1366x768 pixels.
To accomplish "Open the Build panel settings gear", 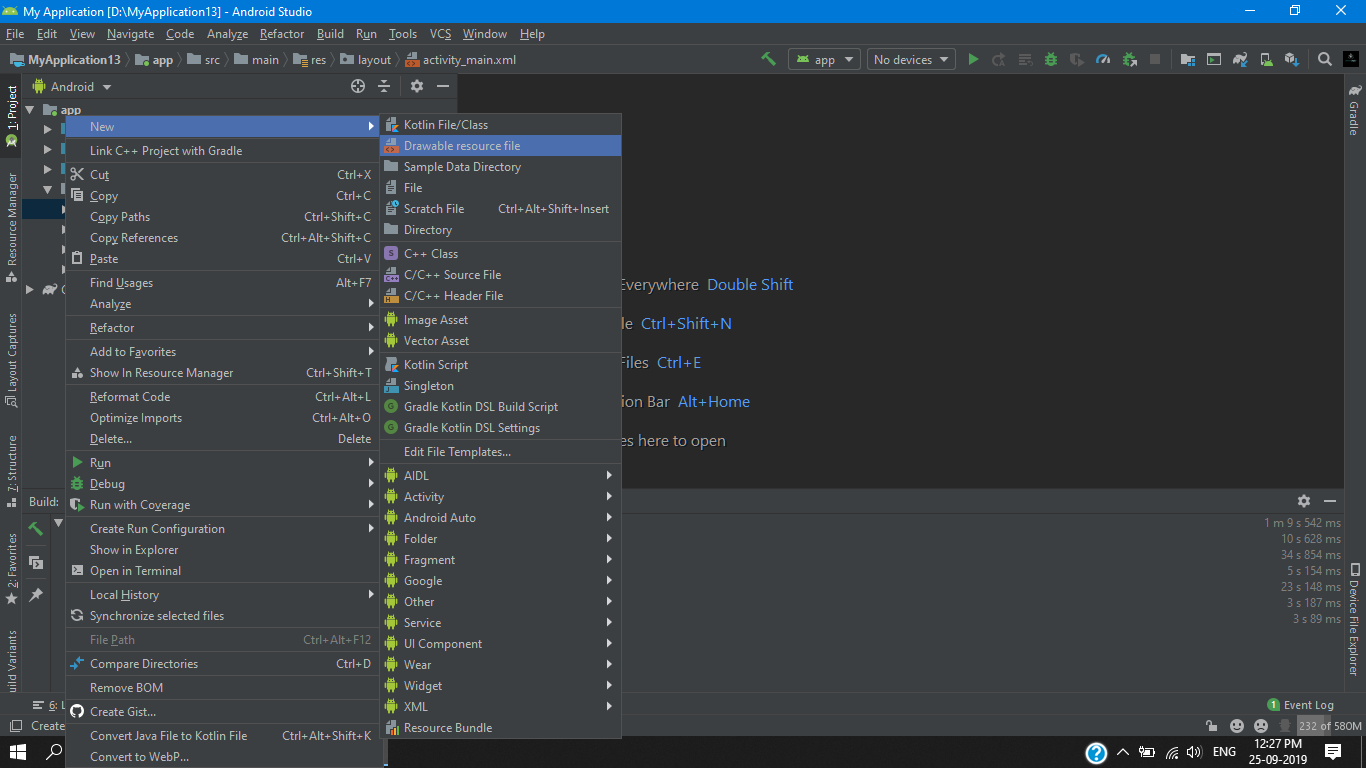I will pyautogui.click(x=1303, y=501).
